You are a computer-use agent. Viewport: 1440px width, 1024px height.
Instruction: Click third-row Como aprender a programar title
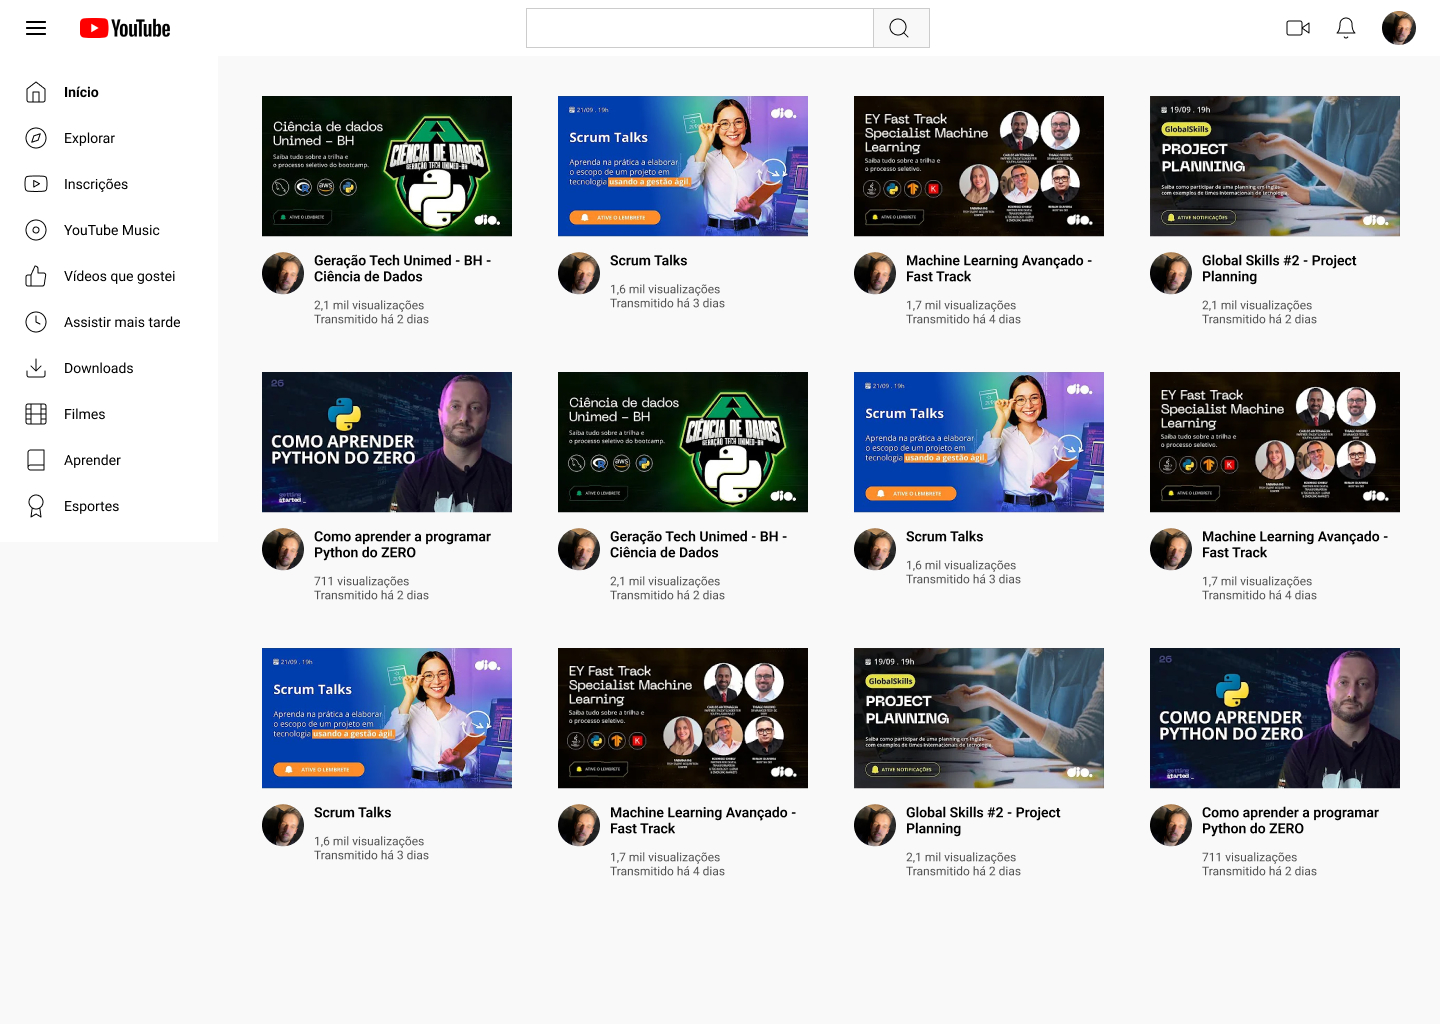pos(1290,820)
